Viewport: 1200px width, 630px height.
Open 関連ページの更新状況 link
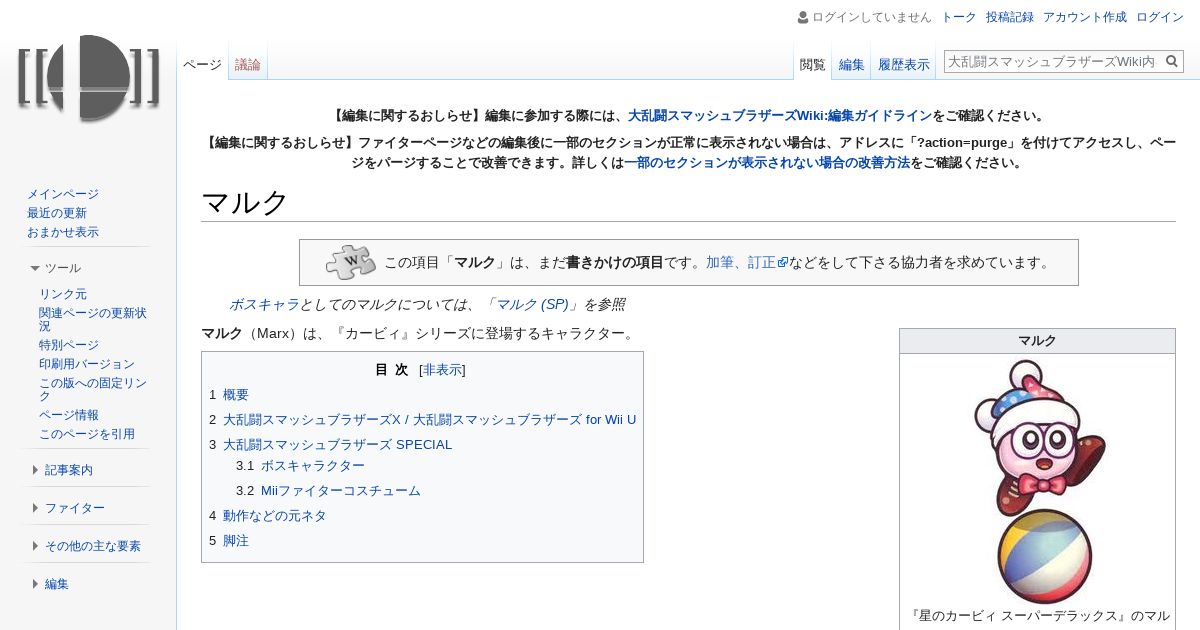(x=93, y=319)
